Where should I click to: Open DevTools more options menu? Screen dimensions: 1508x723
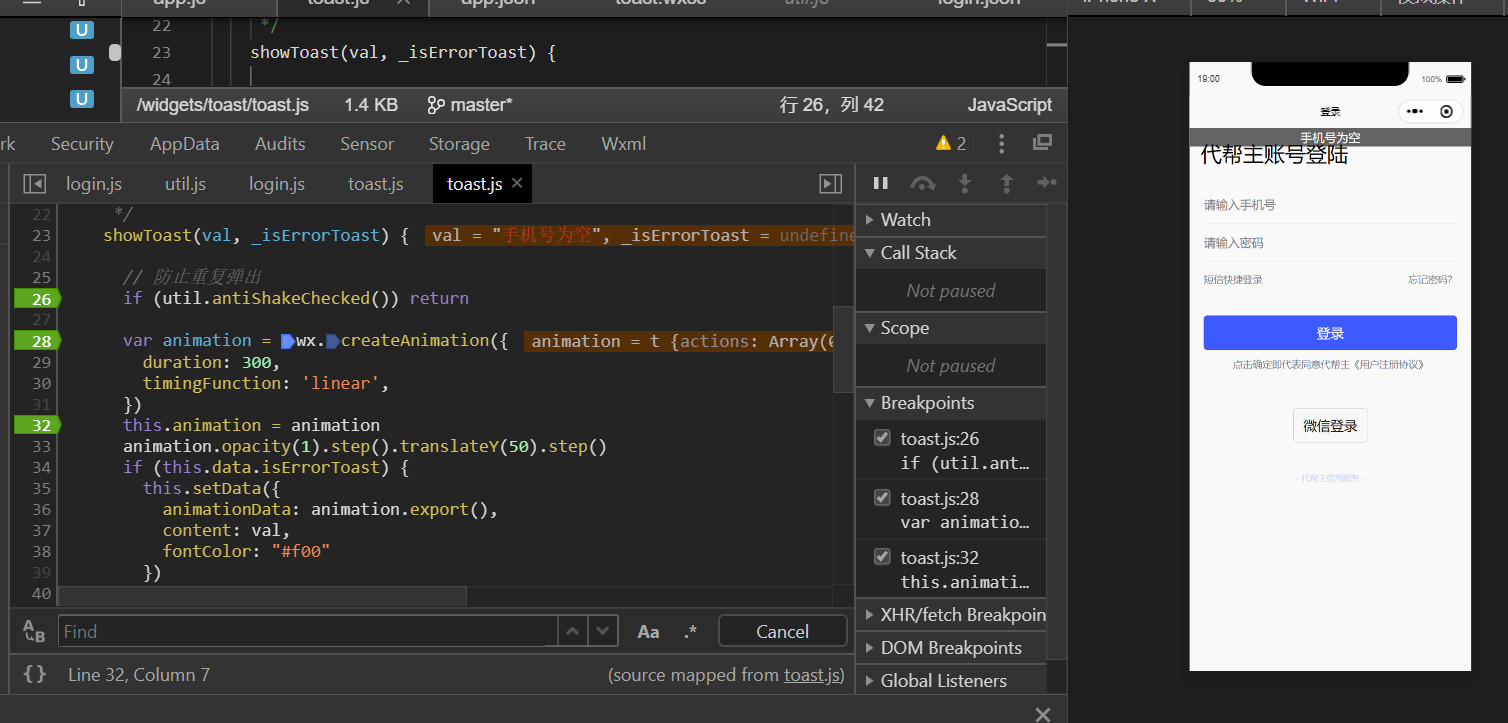1001,144
